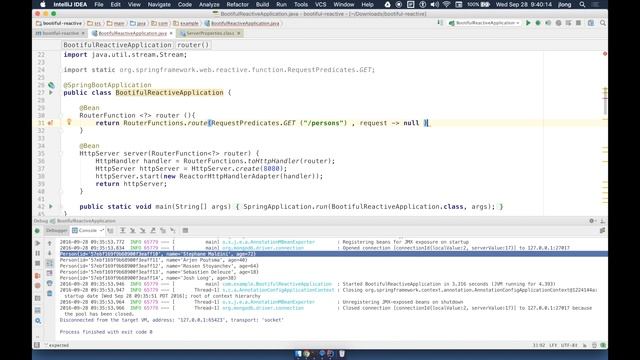
Task: Click Show Execution Point debug icon
Action: [x=111, y=231]
